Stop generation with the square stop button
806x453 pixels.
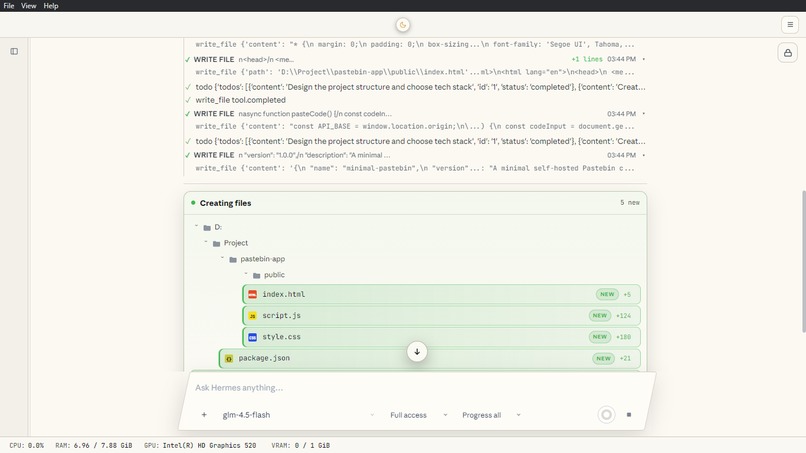629,414
